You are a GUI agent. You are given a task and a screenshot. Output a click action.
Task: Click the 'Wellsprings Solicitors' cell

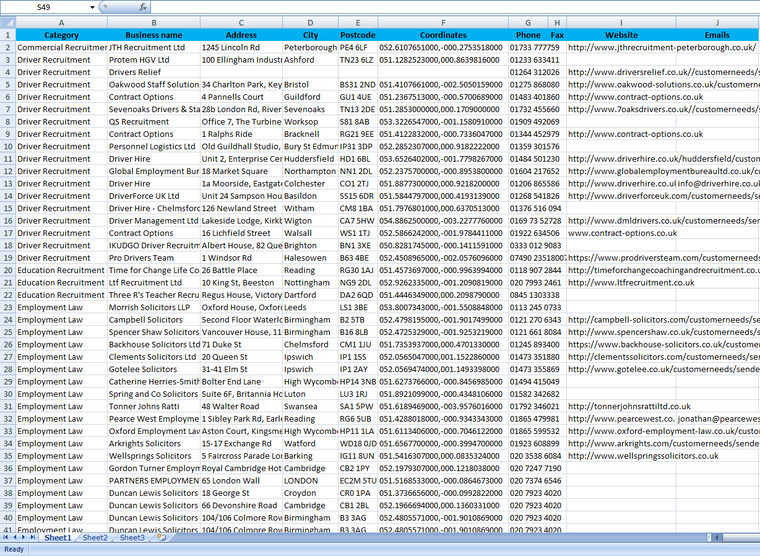(154, 456)
